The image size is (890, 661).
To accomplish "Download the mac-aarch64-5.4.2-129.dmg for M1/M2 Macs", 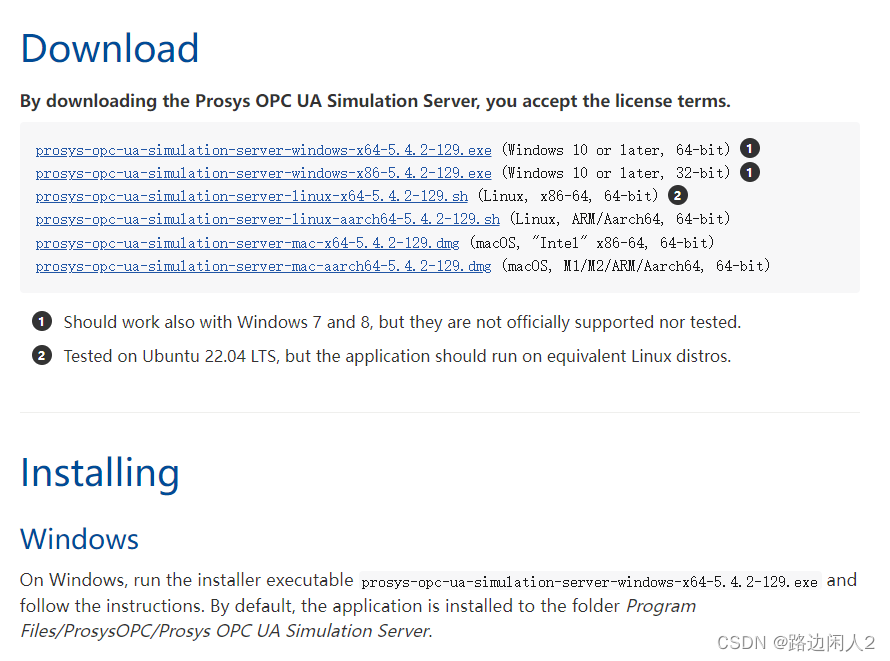I will coord(262,266).
